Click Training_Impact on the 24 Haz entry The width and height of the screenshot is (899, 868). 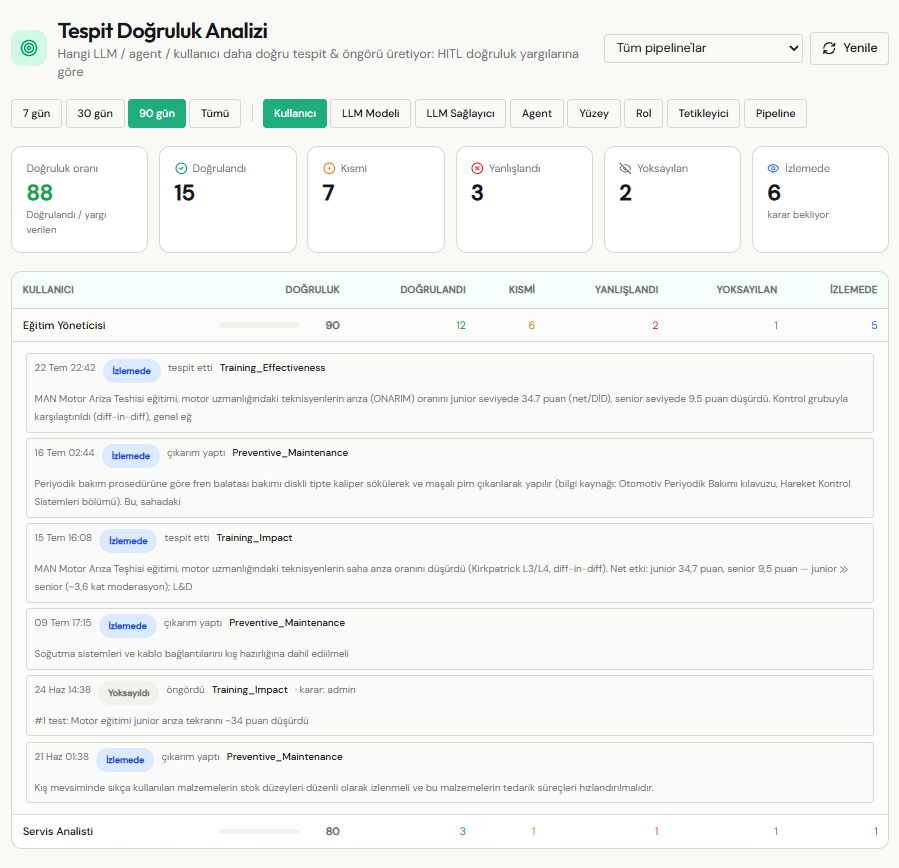point(250,689)
